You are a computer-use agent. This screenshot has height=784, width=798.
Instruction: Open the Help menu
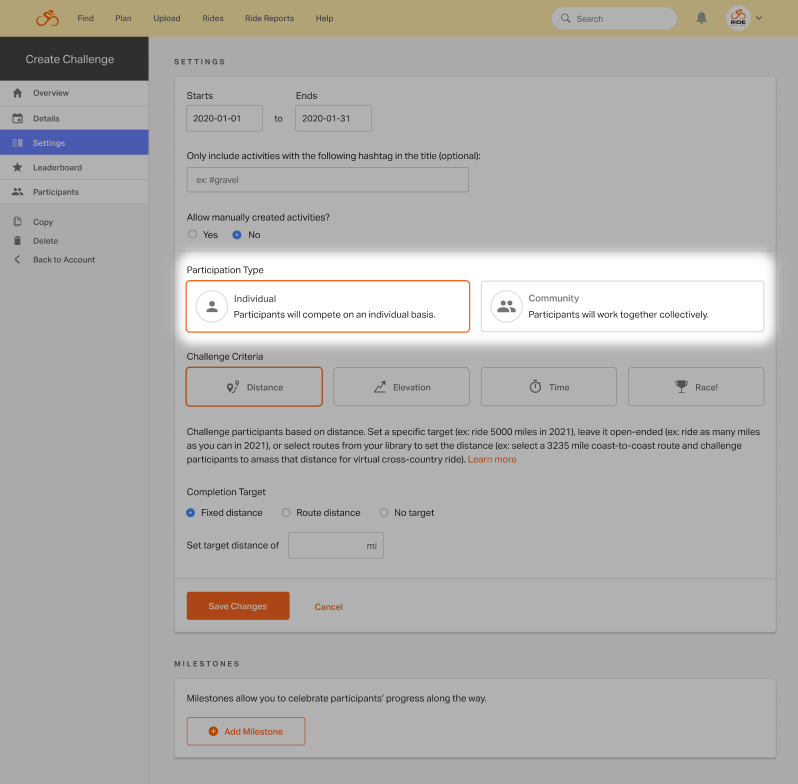click(x=324, y=18)
